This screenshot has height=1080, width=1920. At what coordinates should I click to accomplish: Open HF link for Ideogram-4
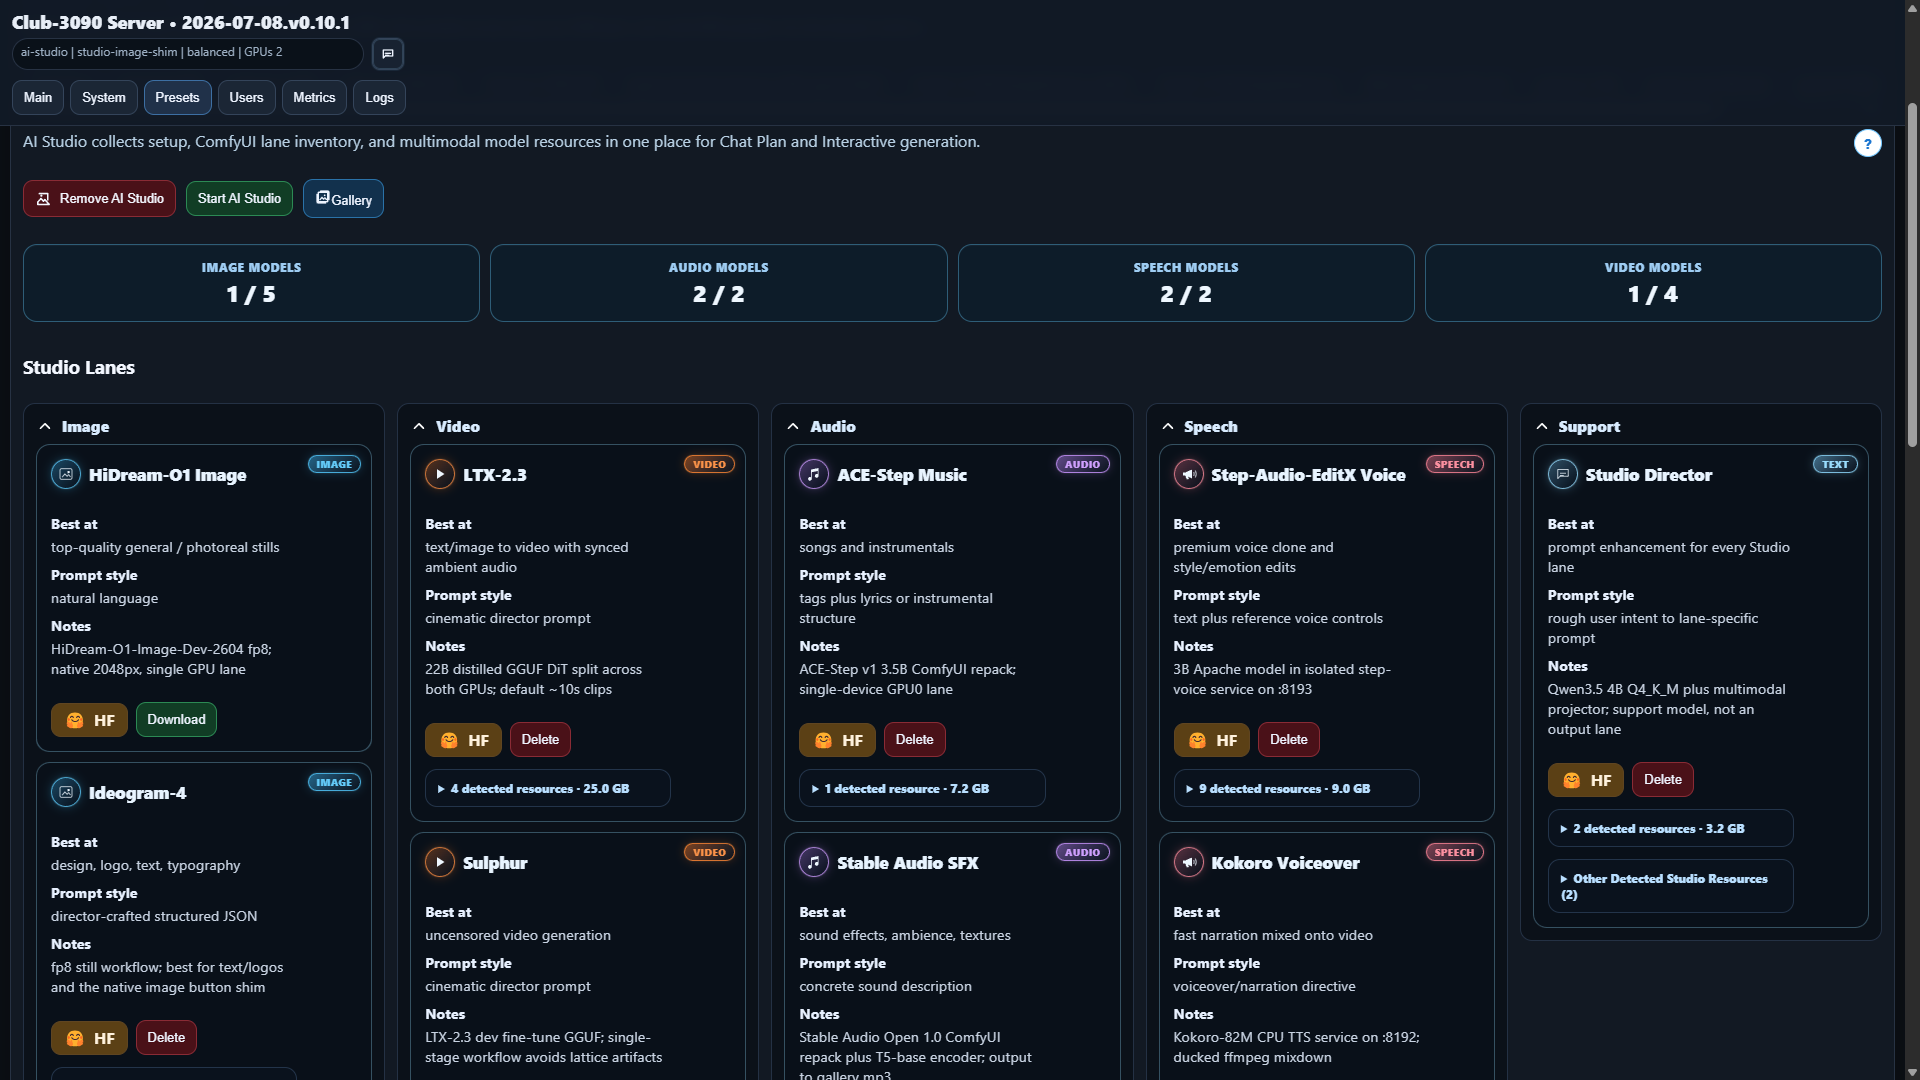(x=89, y=1038)
